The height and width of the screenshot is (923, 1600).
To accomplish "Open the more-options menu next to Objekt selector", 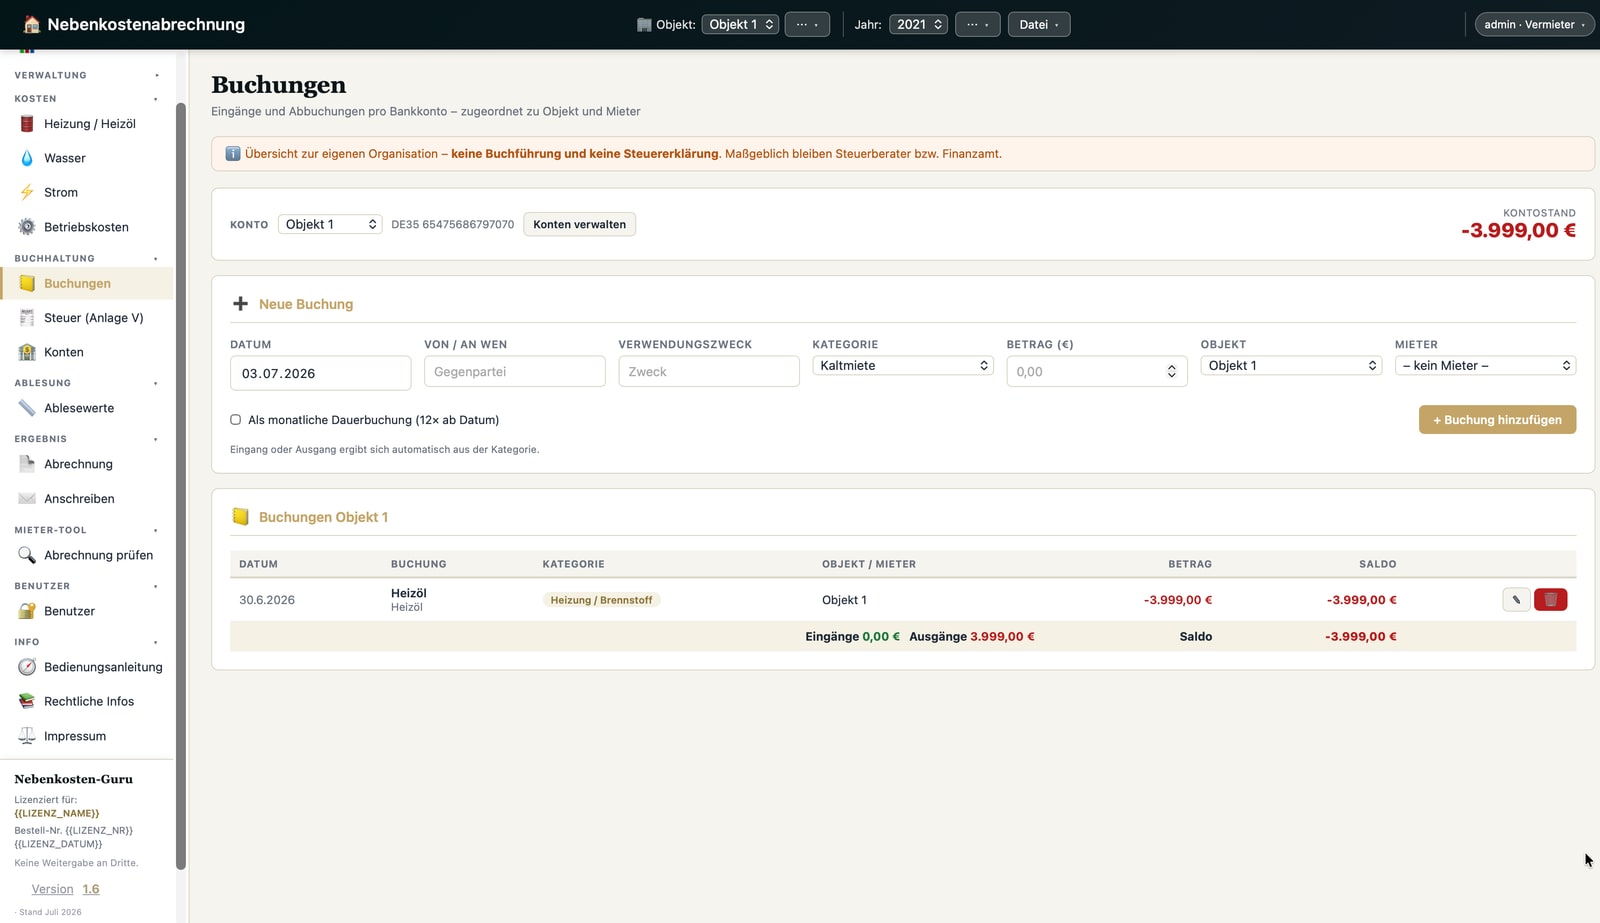I will coord(807,24).
